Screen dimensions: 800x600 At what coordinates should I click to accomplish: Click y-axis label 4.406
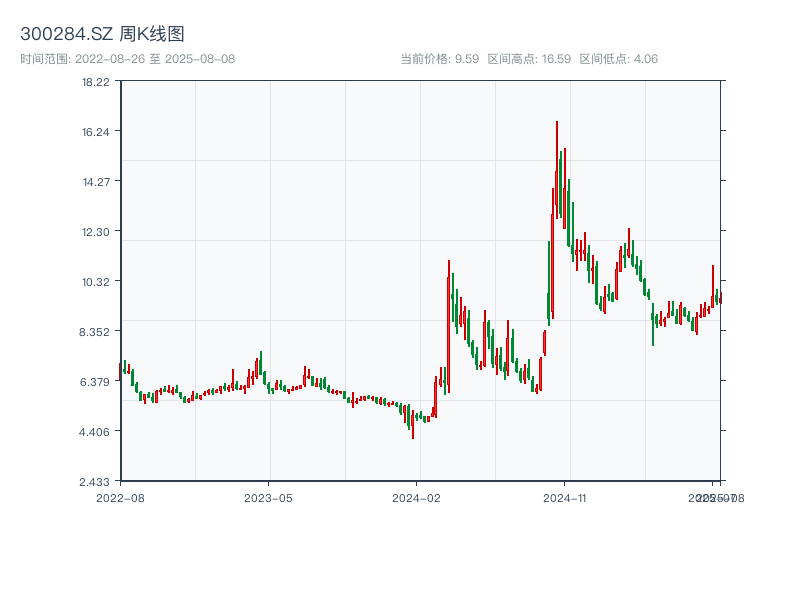pyautogui.click(x=94, y=432)
